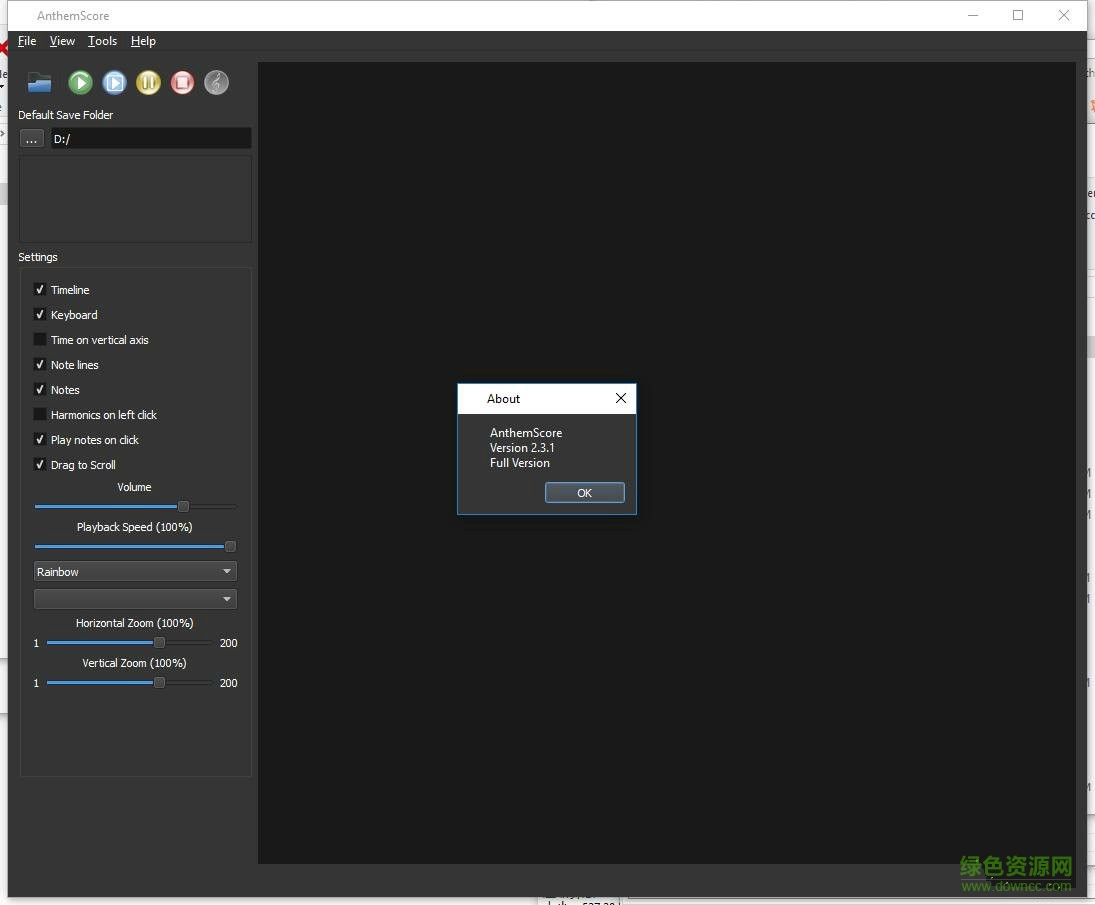
Task: Pause playback with the yellow button
Action: pyautogui.click(x=148, y=83)
